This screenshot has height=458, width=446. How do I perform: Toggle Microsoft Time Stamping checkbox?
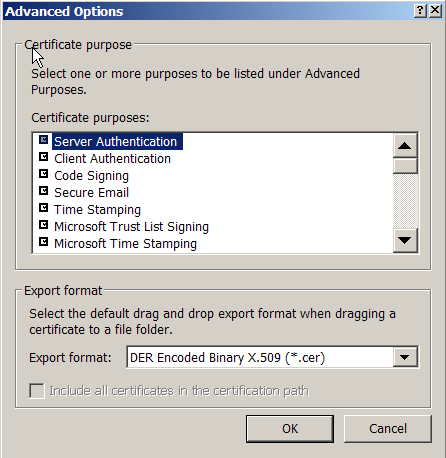44,242
